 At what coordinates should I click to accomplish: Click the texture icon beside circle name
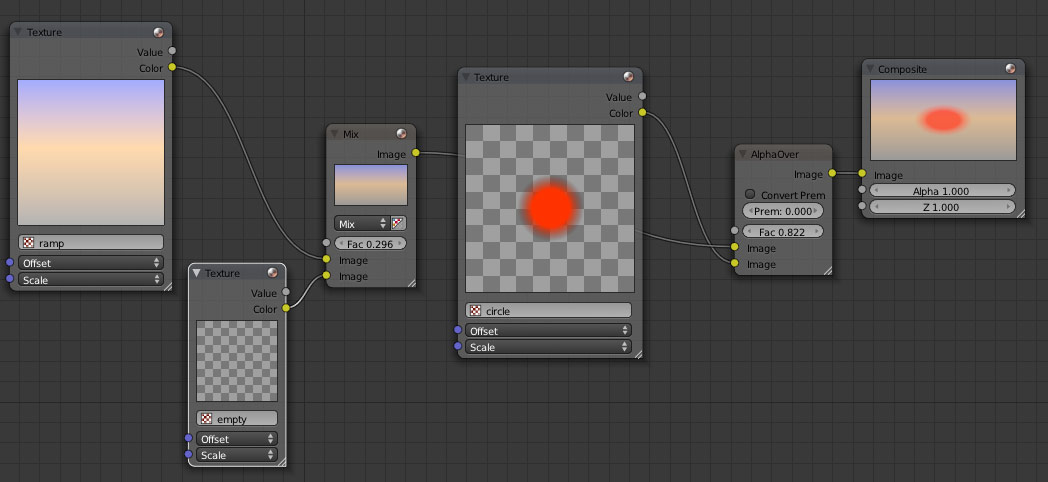tap(475, 311)
